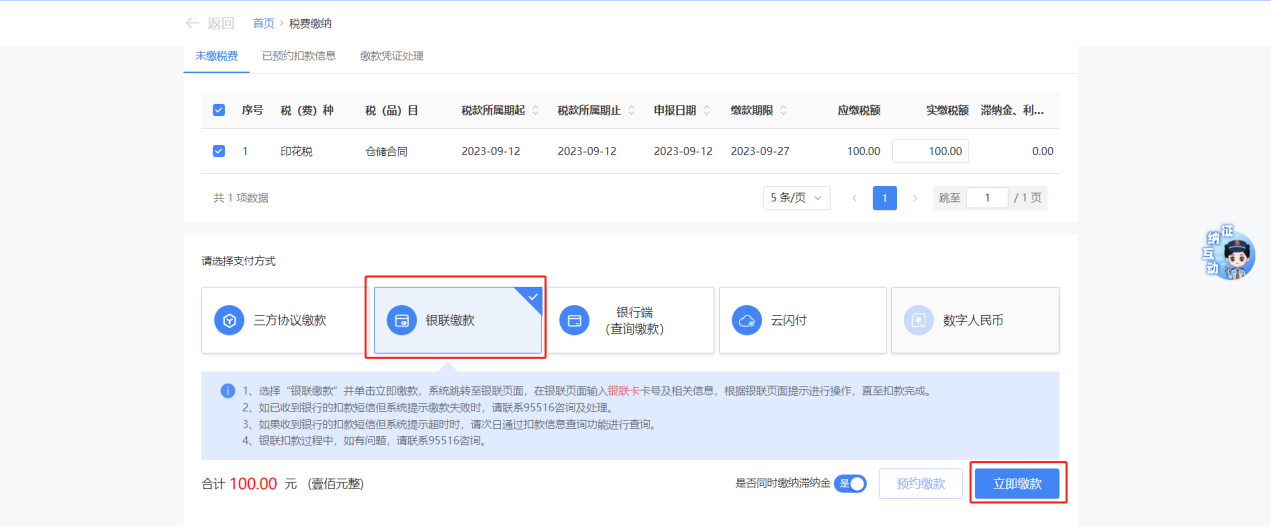
Task: Open the 5条/页 page size dropdown
Action: pyautogui.click(x=796, y=198)
